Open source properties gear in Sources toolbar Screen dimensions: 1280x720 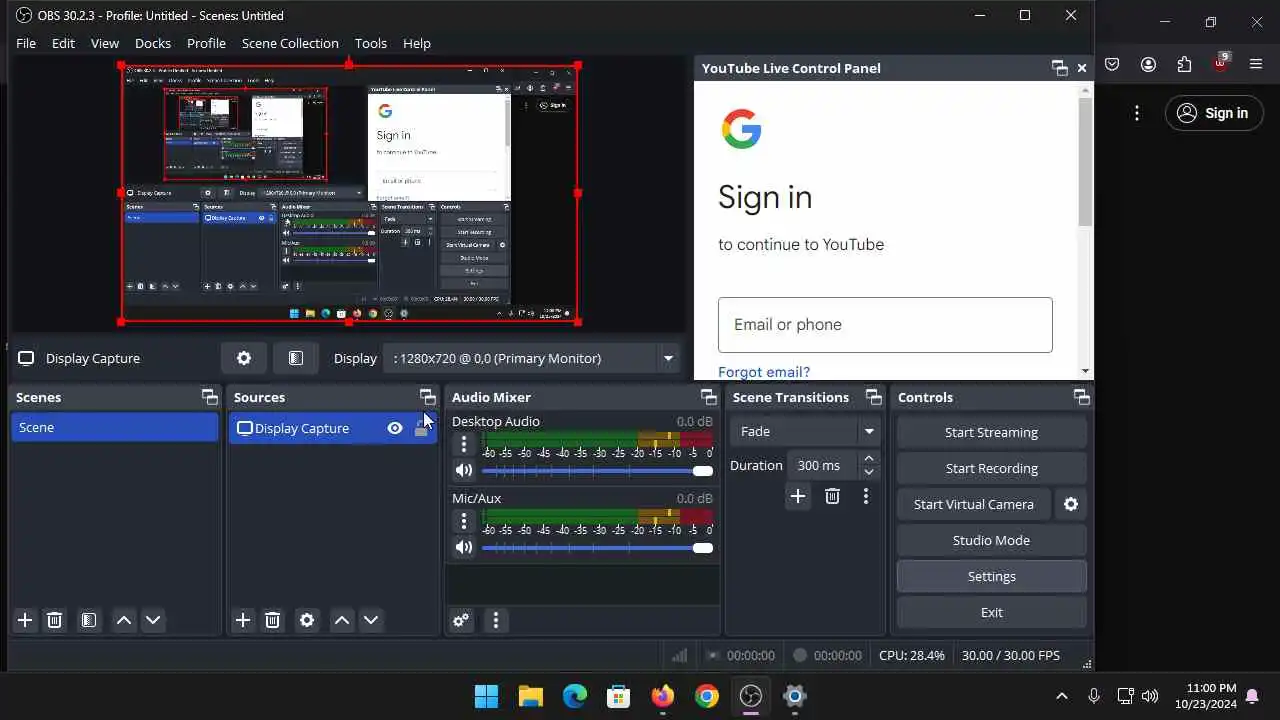307,620
